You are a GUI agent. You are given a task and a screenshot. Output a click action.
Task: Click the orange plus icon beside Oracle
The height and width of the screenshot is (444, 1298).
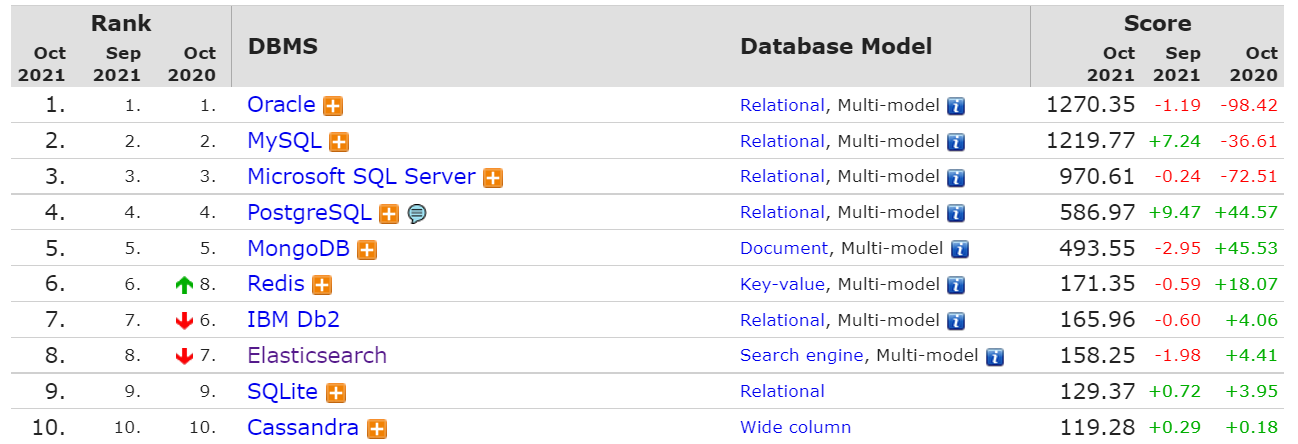click(x=333, y=106)
